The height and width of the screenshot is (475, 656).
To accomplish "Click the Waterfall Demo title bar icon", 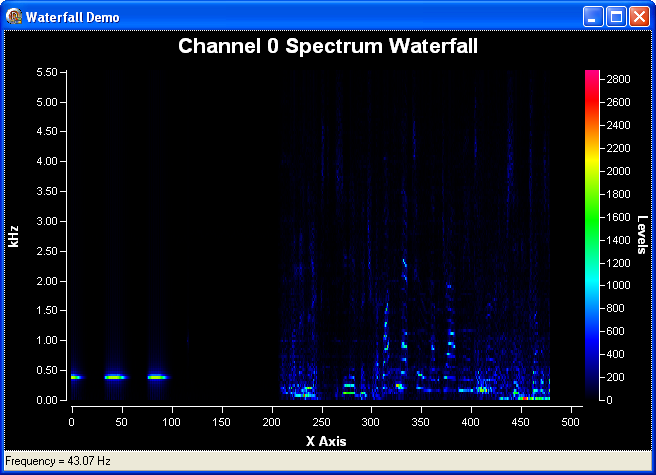I will (x=14, y=16).
